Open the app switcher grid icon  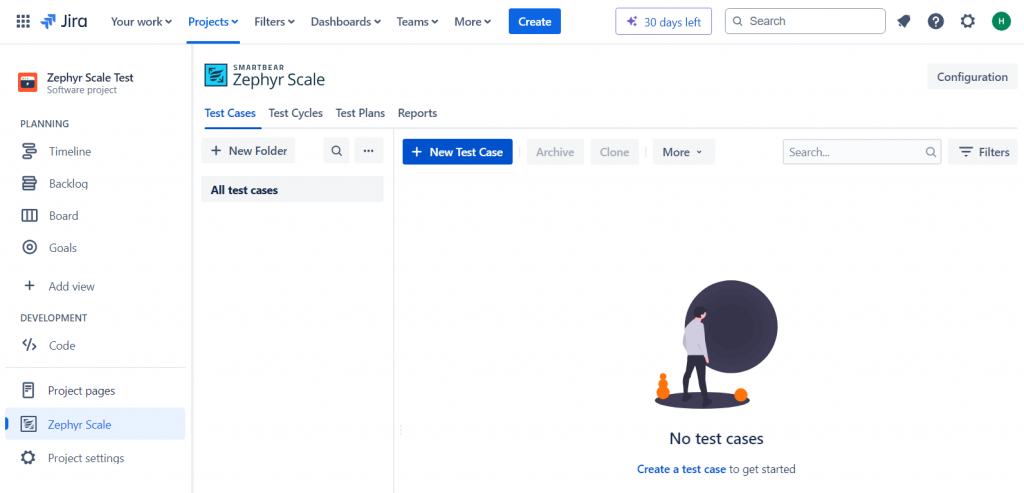coord(23,22)
